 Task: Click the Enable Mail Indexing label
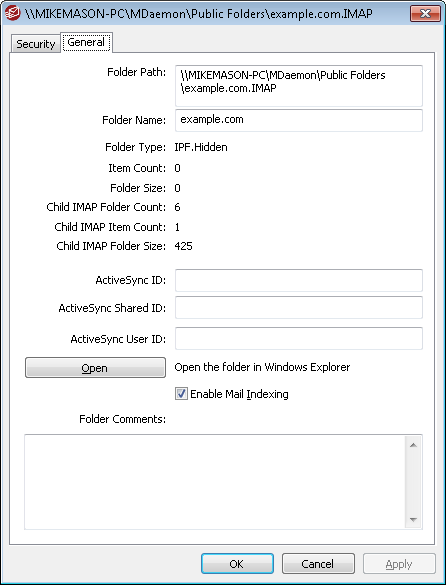point(239,394)
